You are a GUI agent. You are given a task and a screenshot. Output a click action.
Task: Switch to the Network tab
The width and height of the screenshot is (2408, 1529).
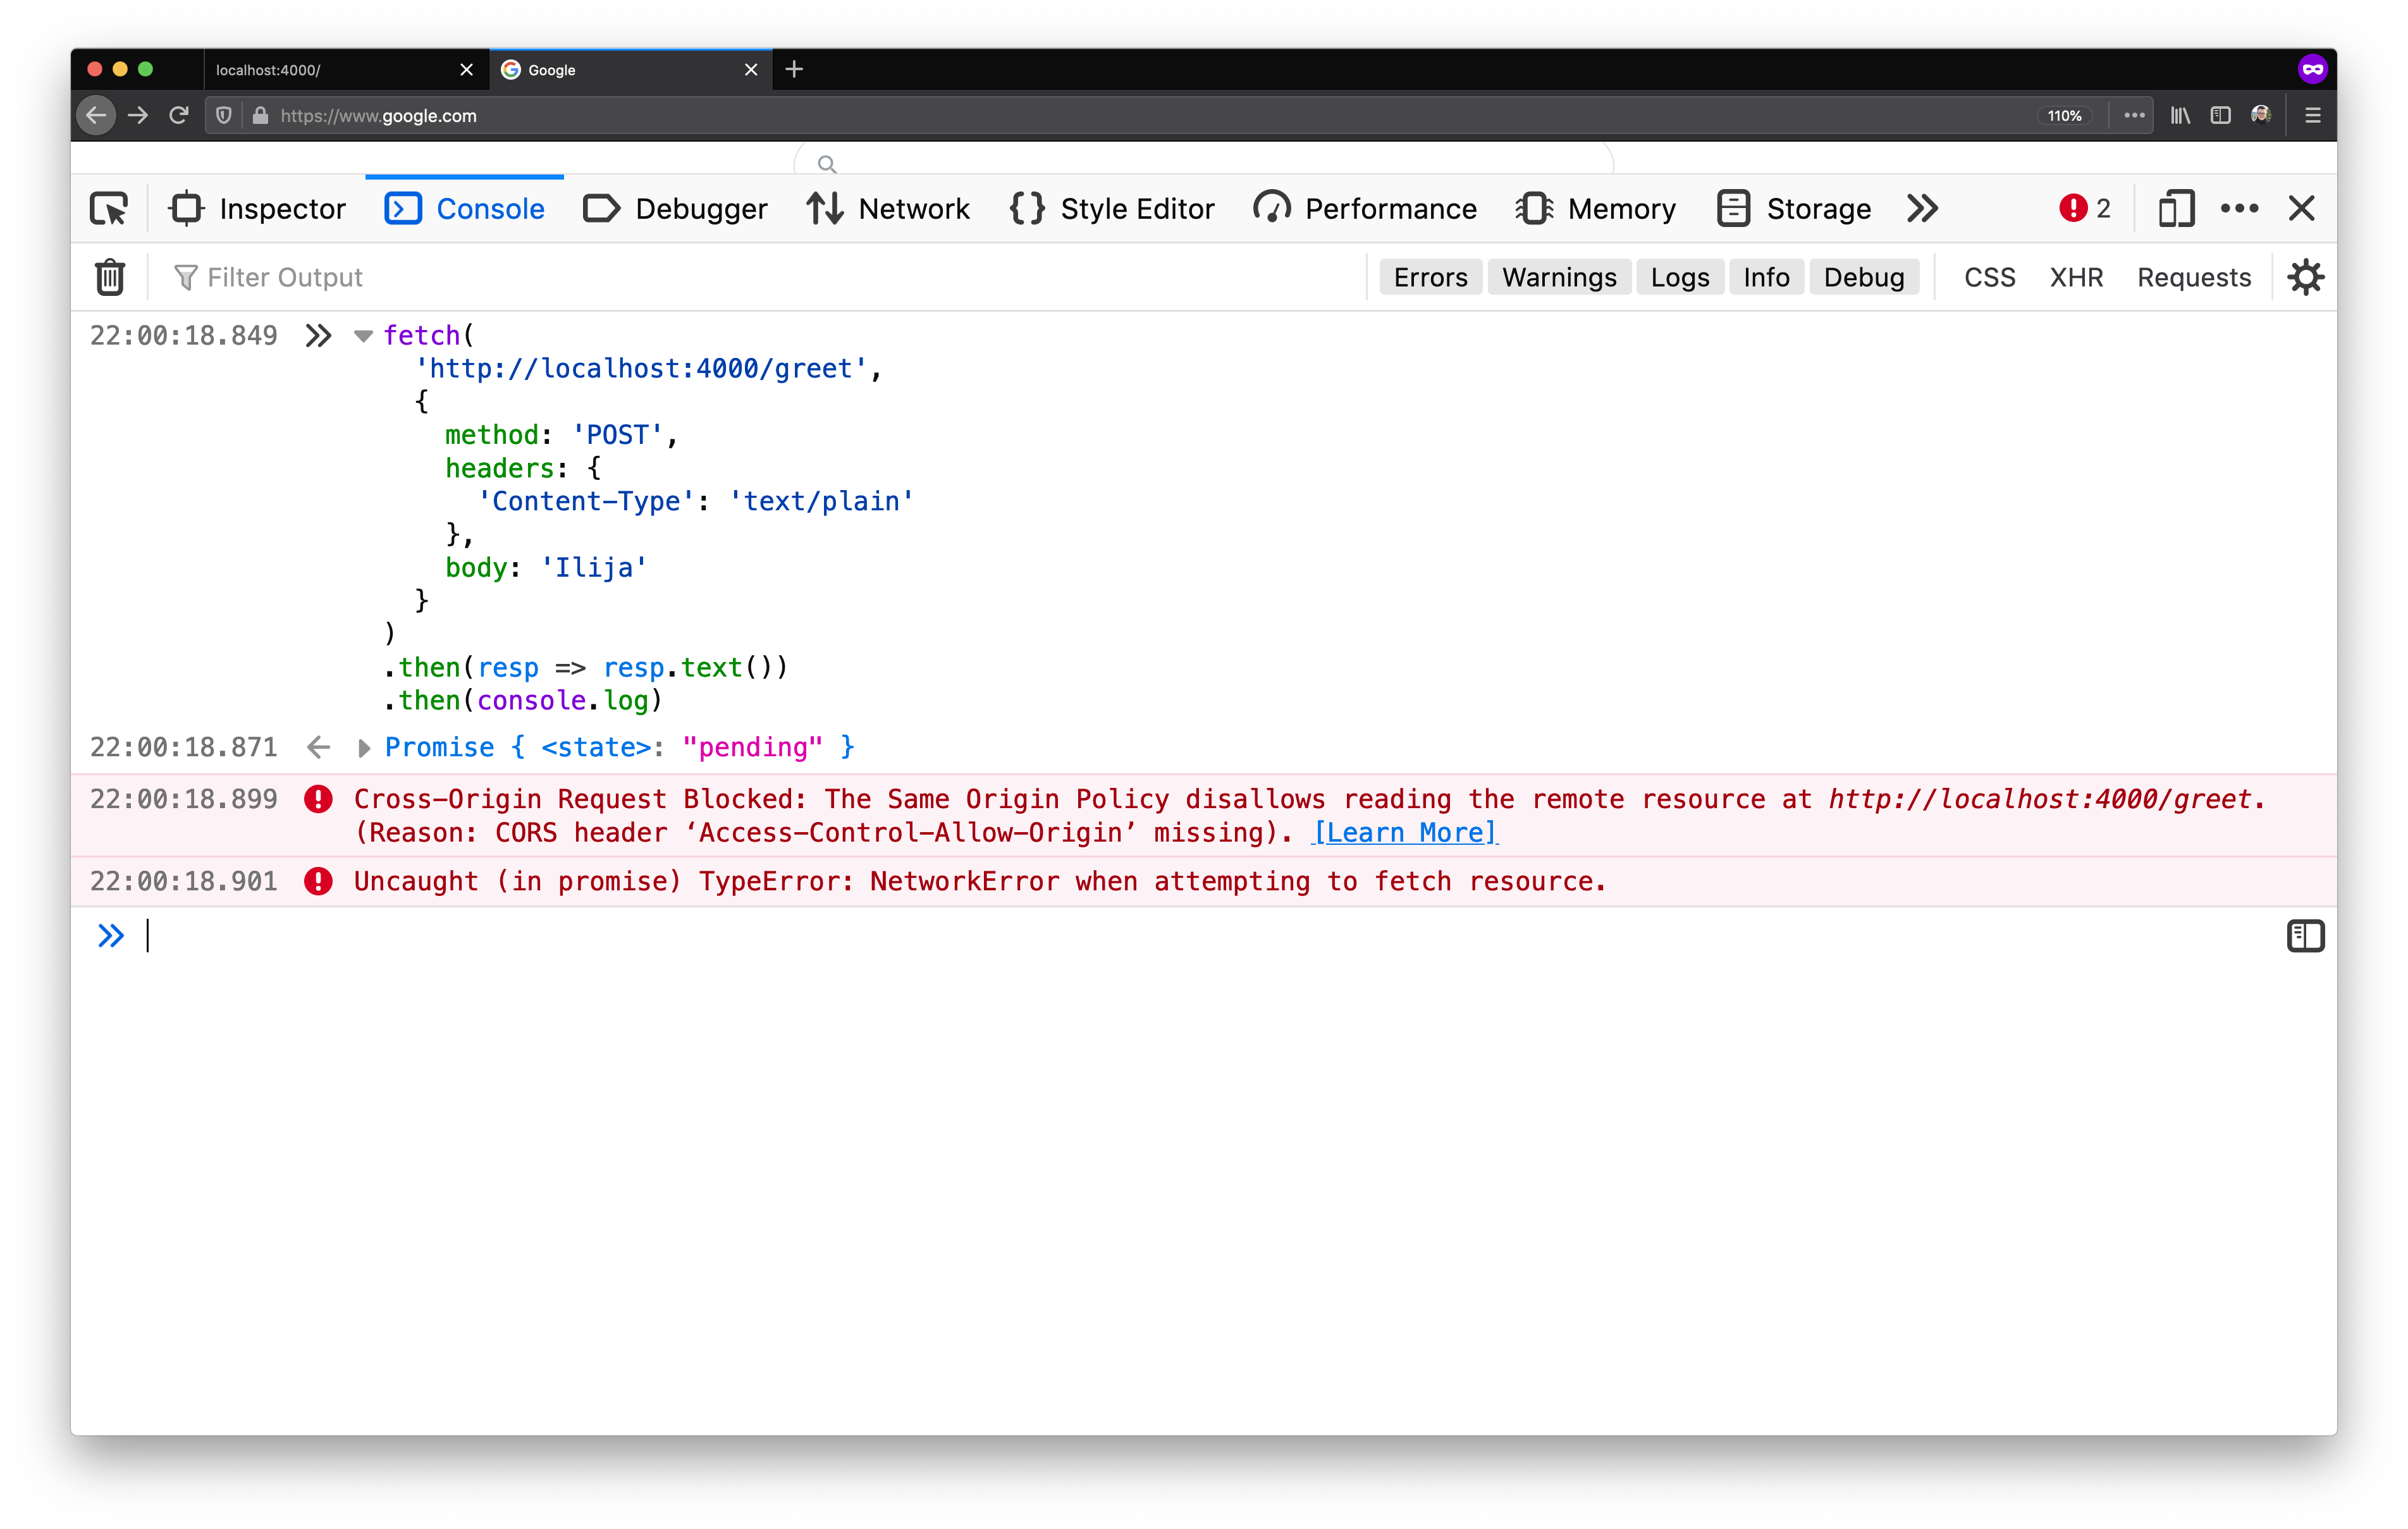coord(888,208)
